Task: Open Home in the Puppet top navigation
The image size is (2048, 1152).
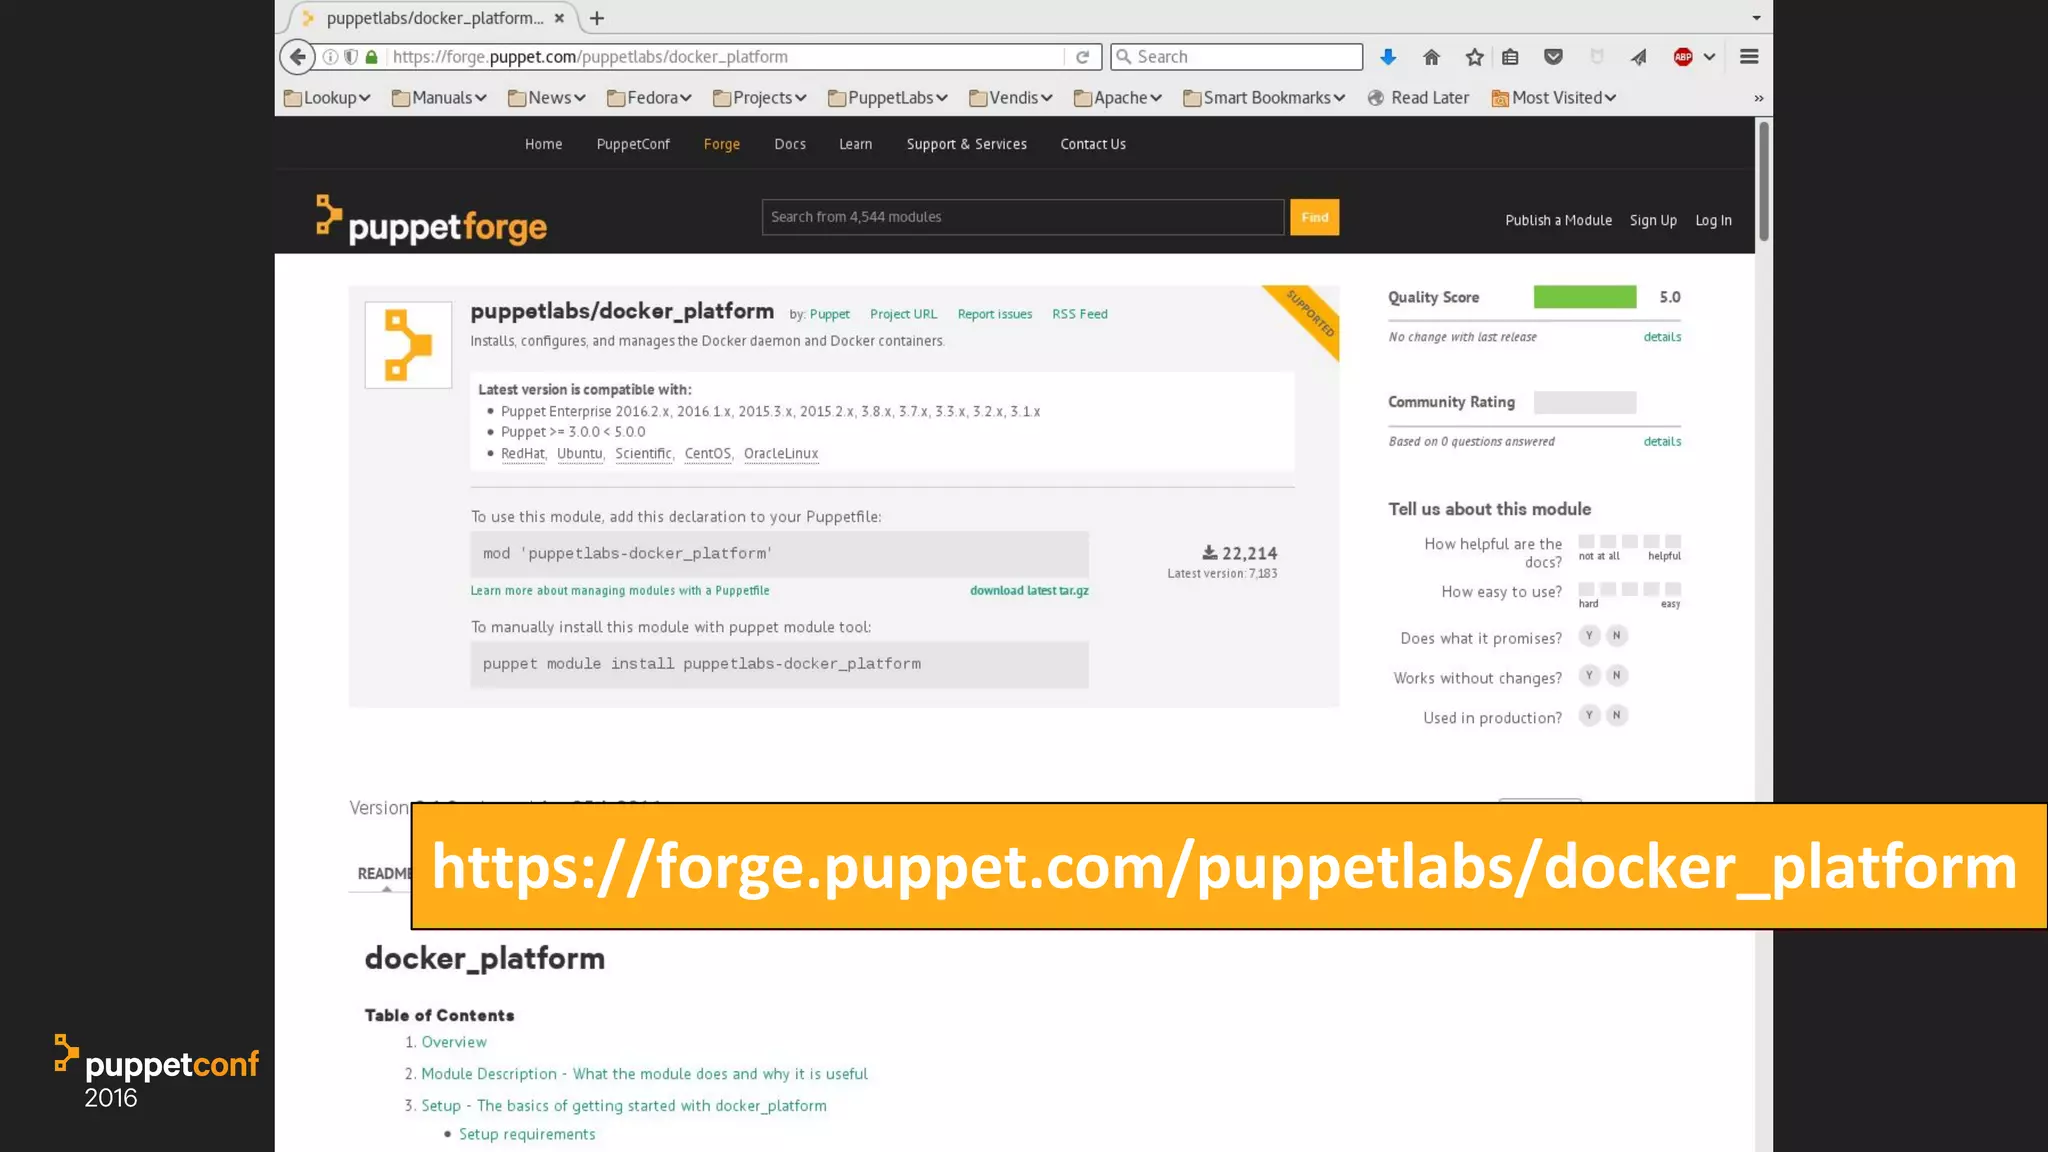Action: tap(543, 144)
